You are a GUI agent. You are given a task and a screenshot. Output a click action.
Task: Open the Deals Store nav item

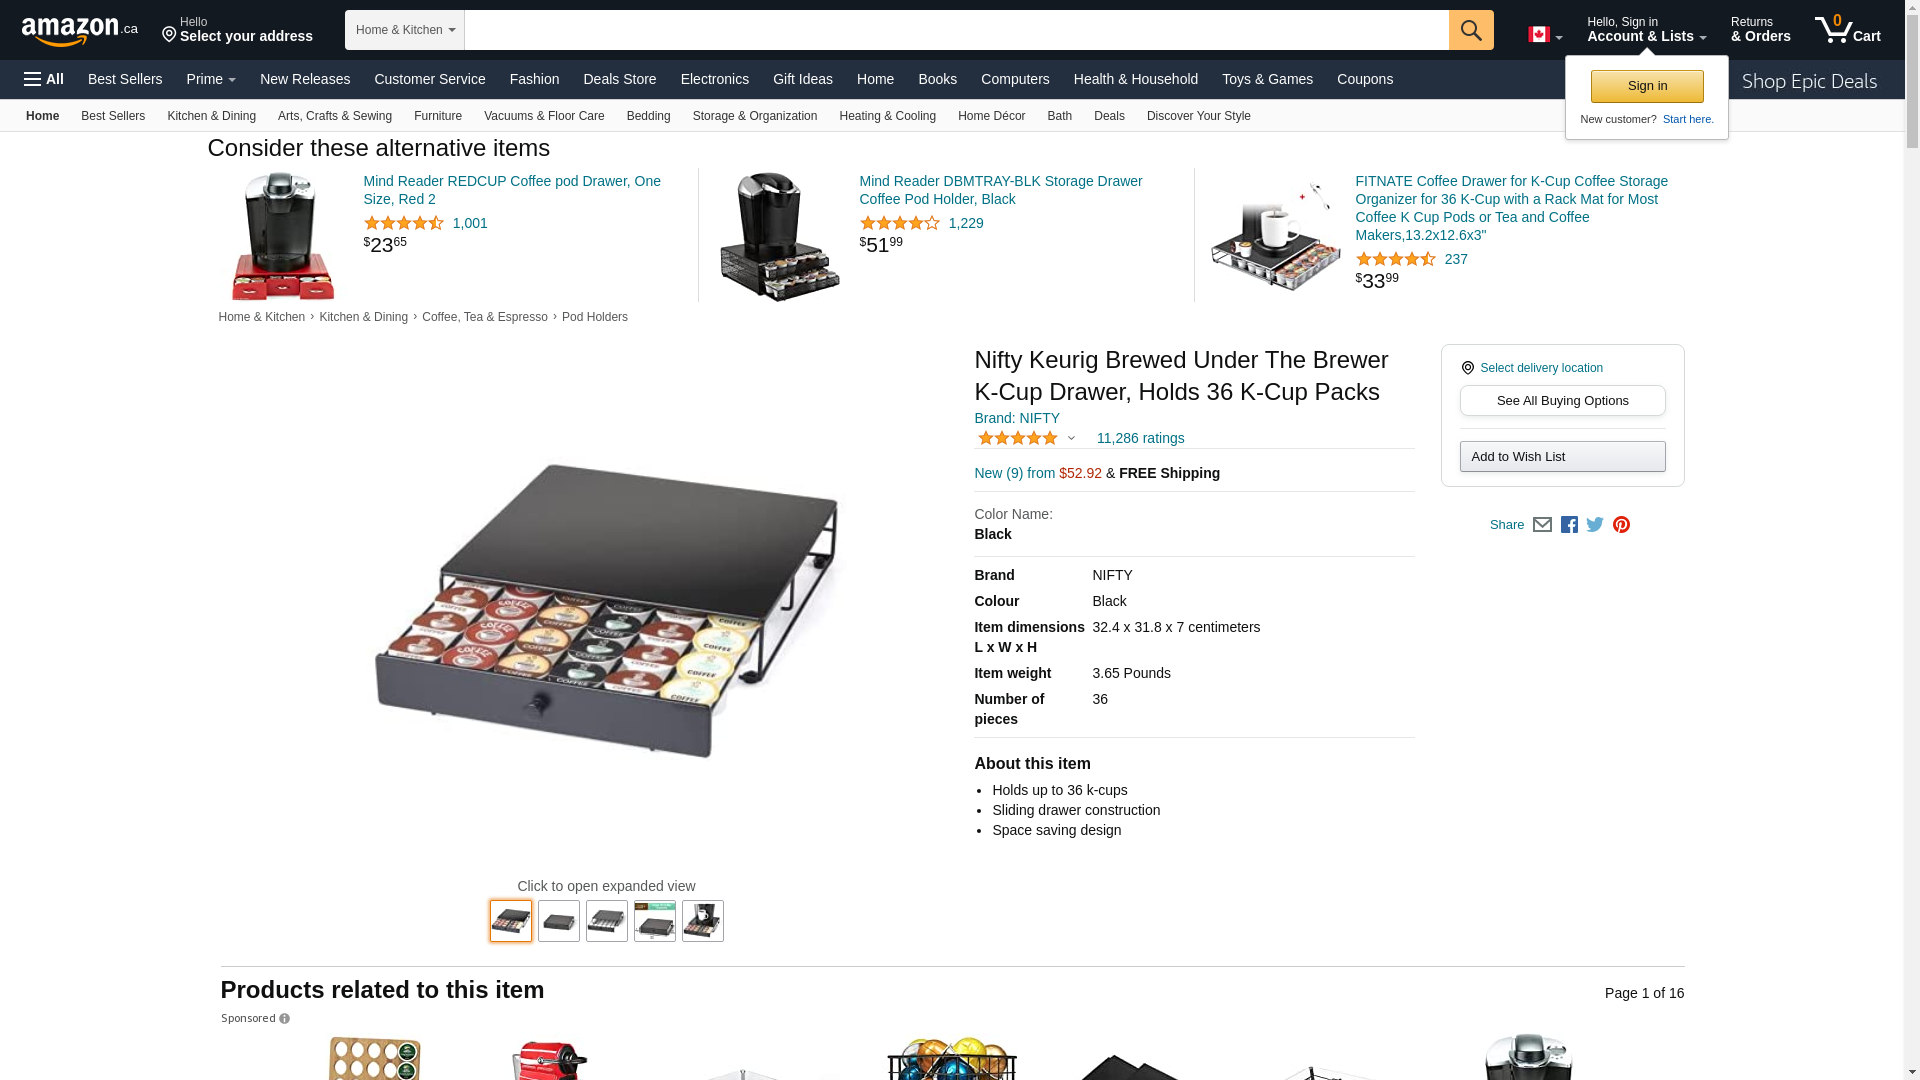coord(620,79)
